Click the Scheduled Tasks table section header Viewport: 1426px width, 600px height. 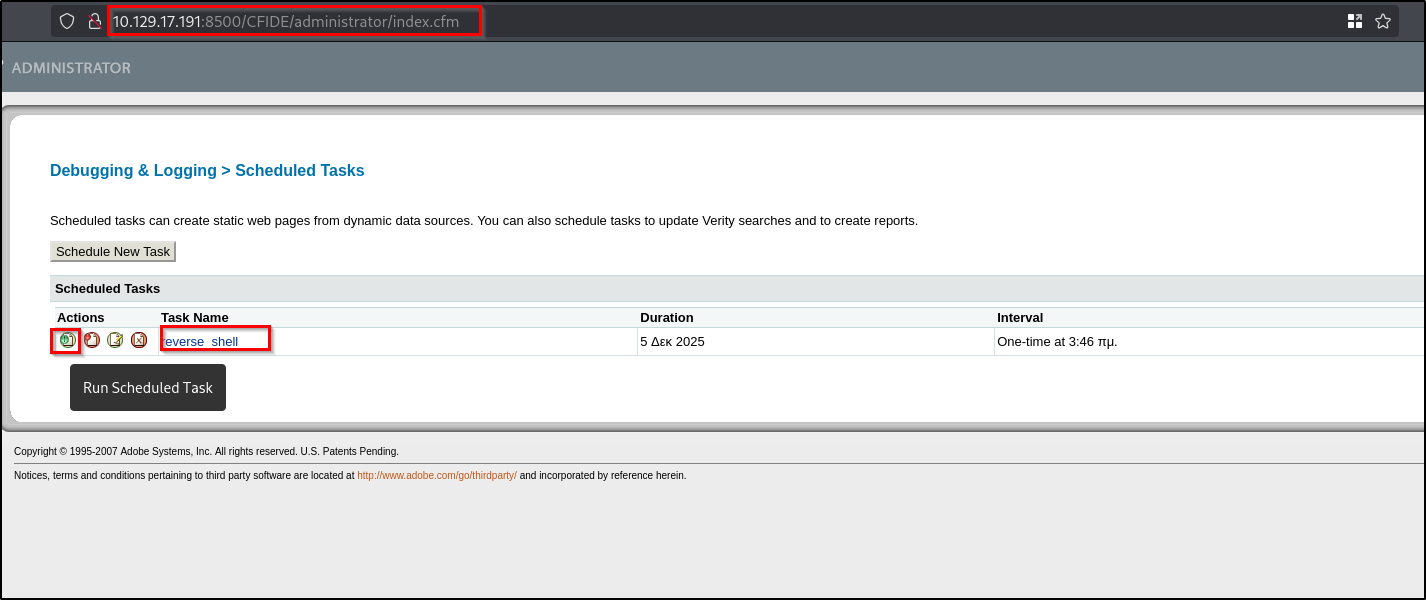click(x=107, y=289)
